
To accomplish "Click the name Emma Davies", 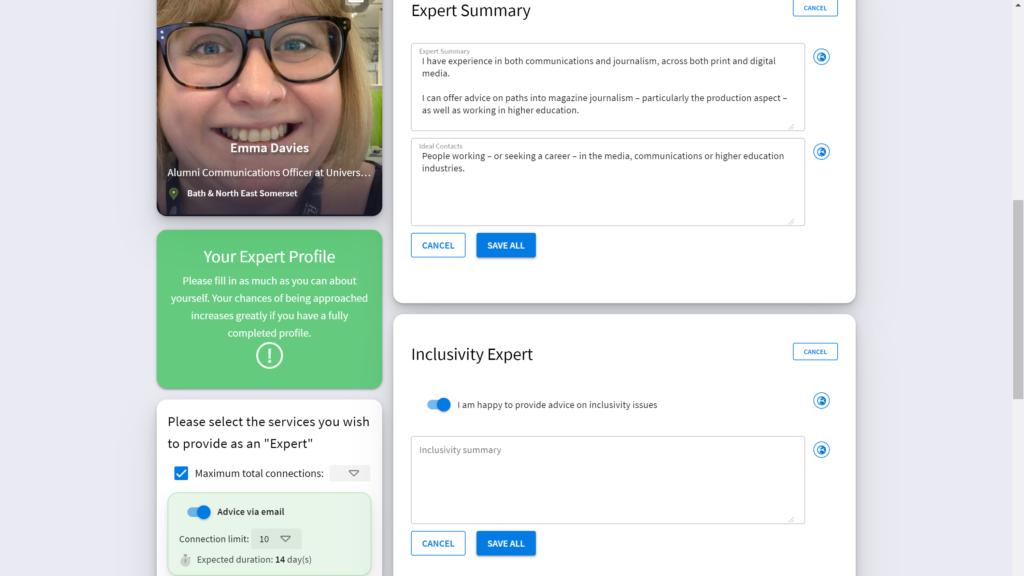I will coord(269,148).
